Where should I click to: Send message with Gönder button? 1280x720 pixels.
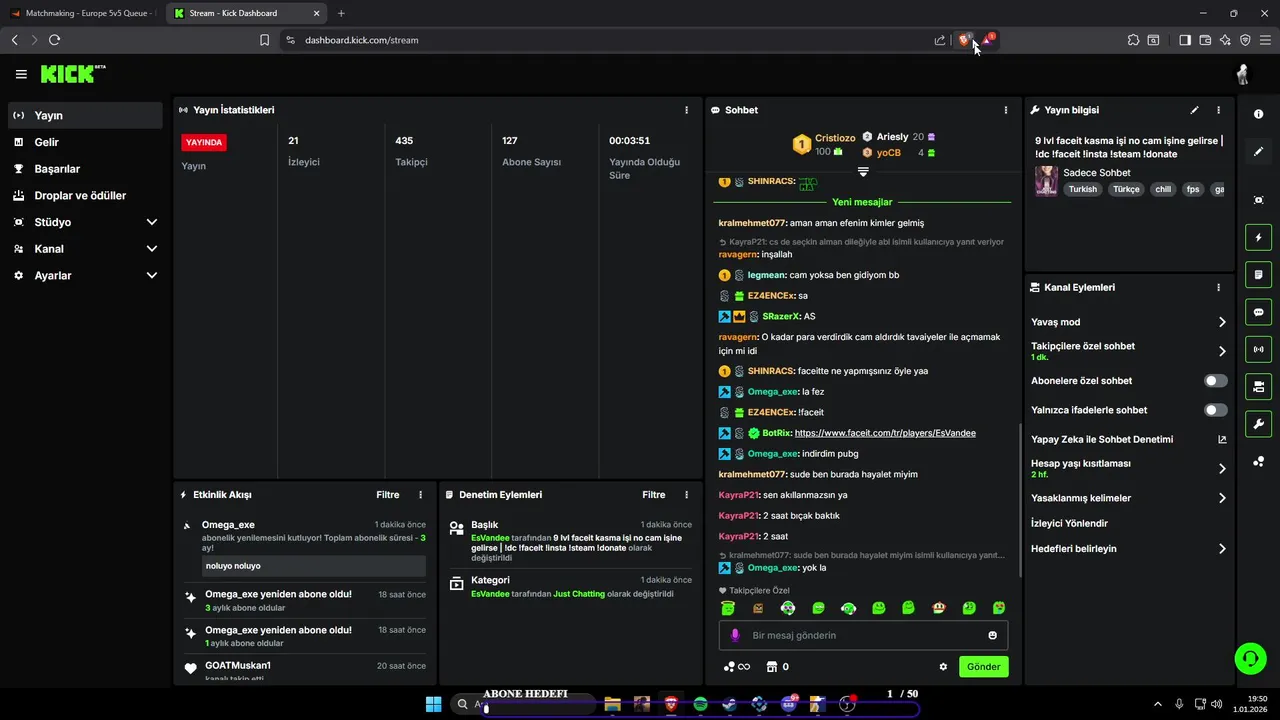coord(984,667)
